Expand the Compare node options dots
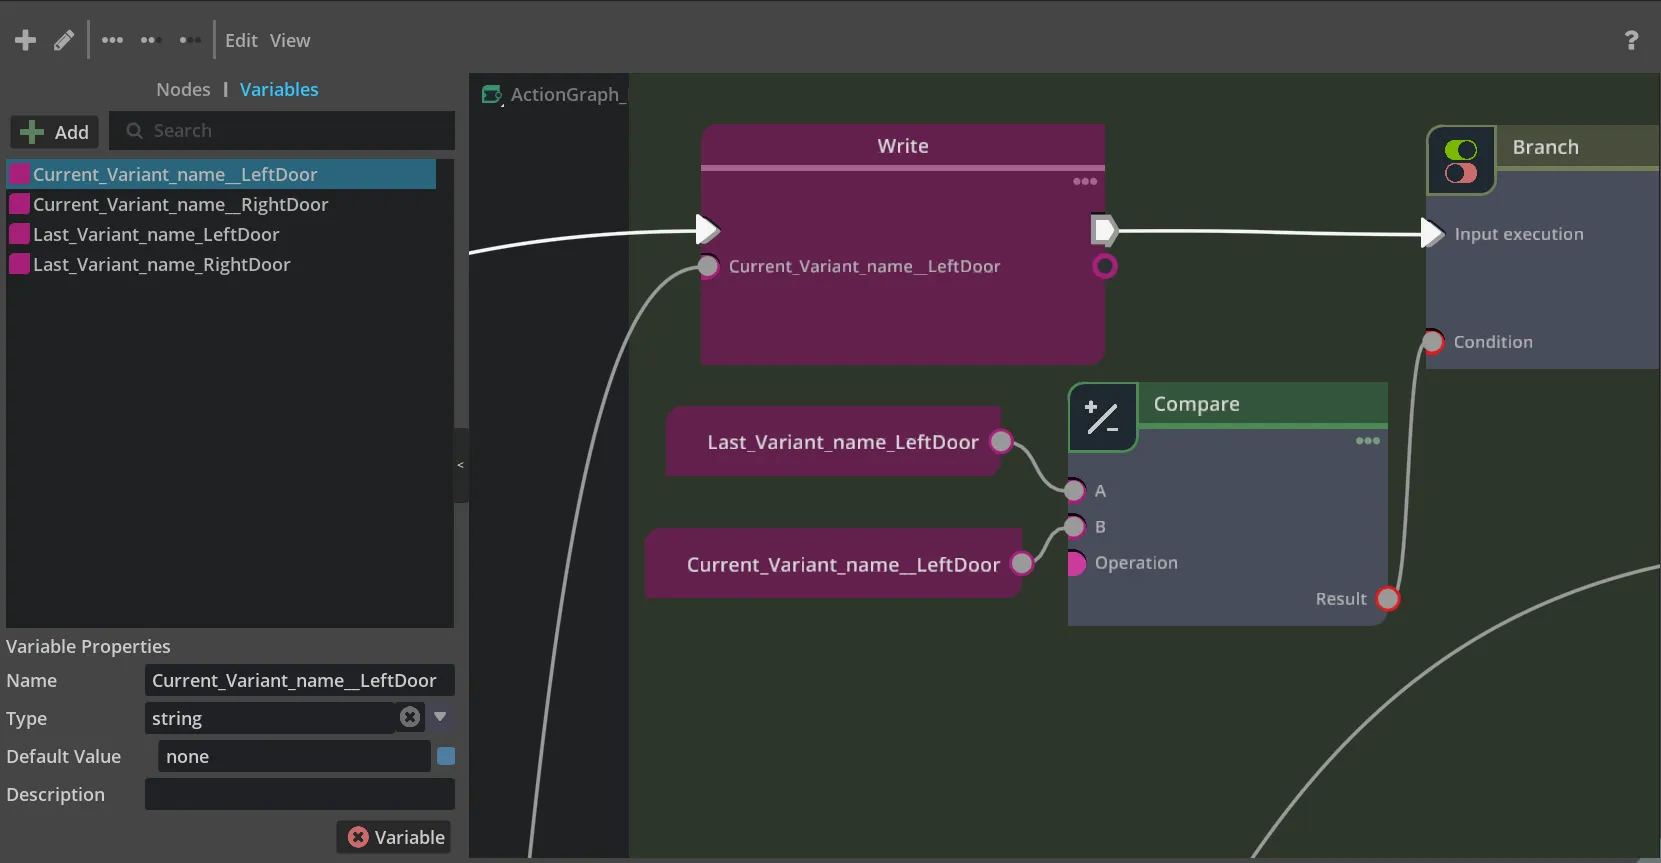The width and height of the screenshot is (1661, 863). pos(1367,441)
